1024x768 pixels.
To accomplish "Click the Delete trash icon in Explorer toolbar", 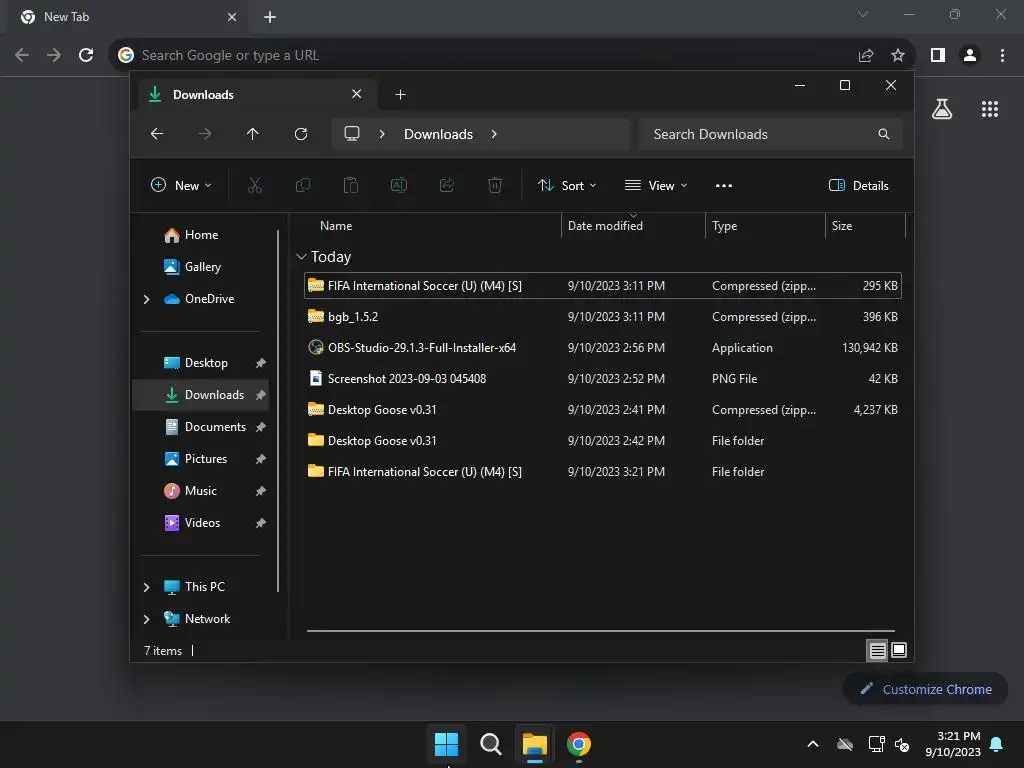I will (495, 185).
